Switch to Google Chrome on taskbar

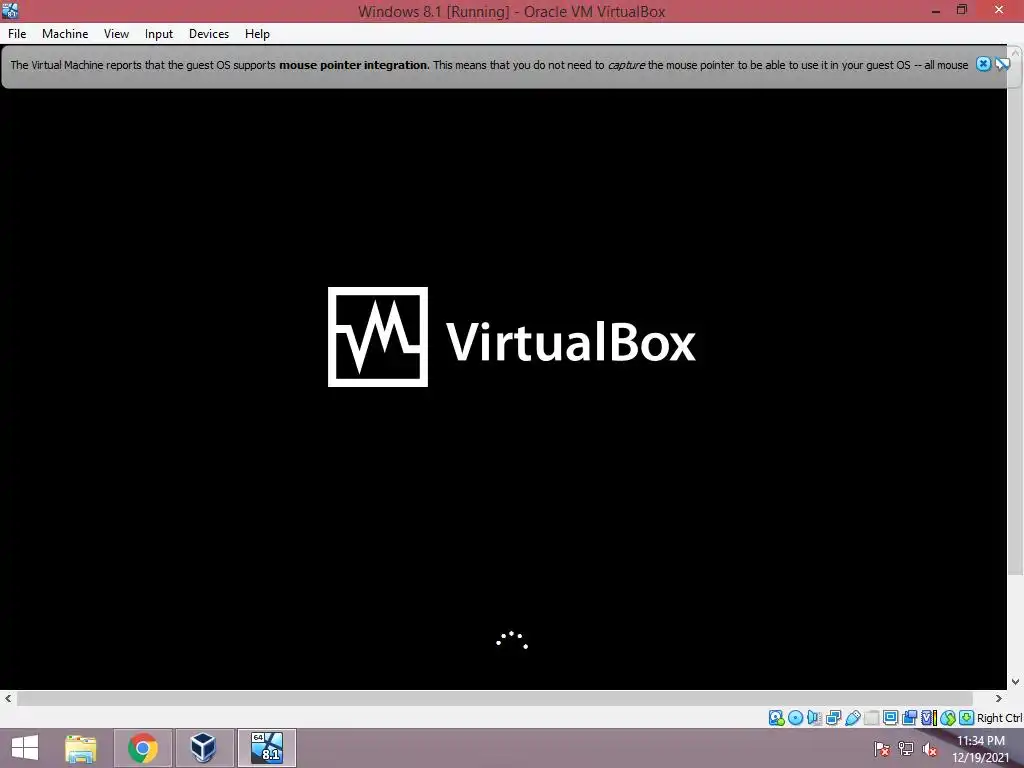pyautogui.click(x=143, y=748)
